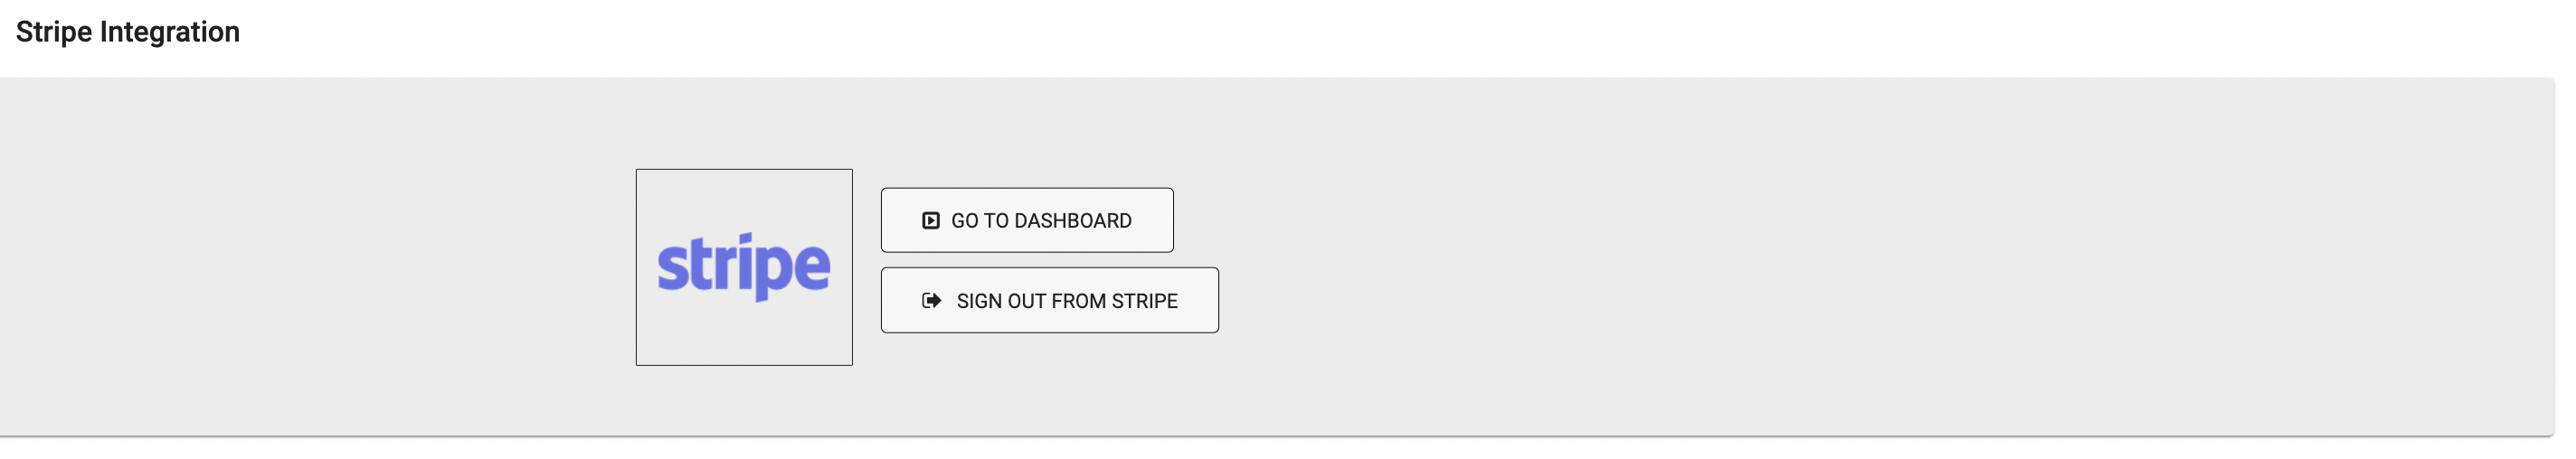Hit the small square icon left of DASHBOARD
The height and width of the screenshot is (459, 2576).
coord(930,220)
